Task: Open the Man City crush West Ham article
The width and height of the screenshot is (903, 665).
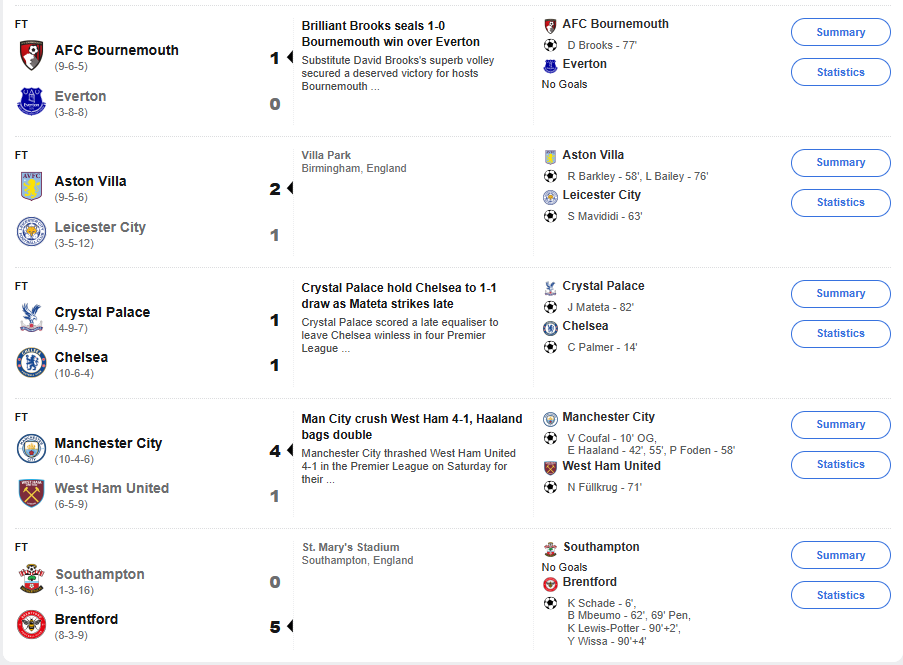Action: click(412, 427)
